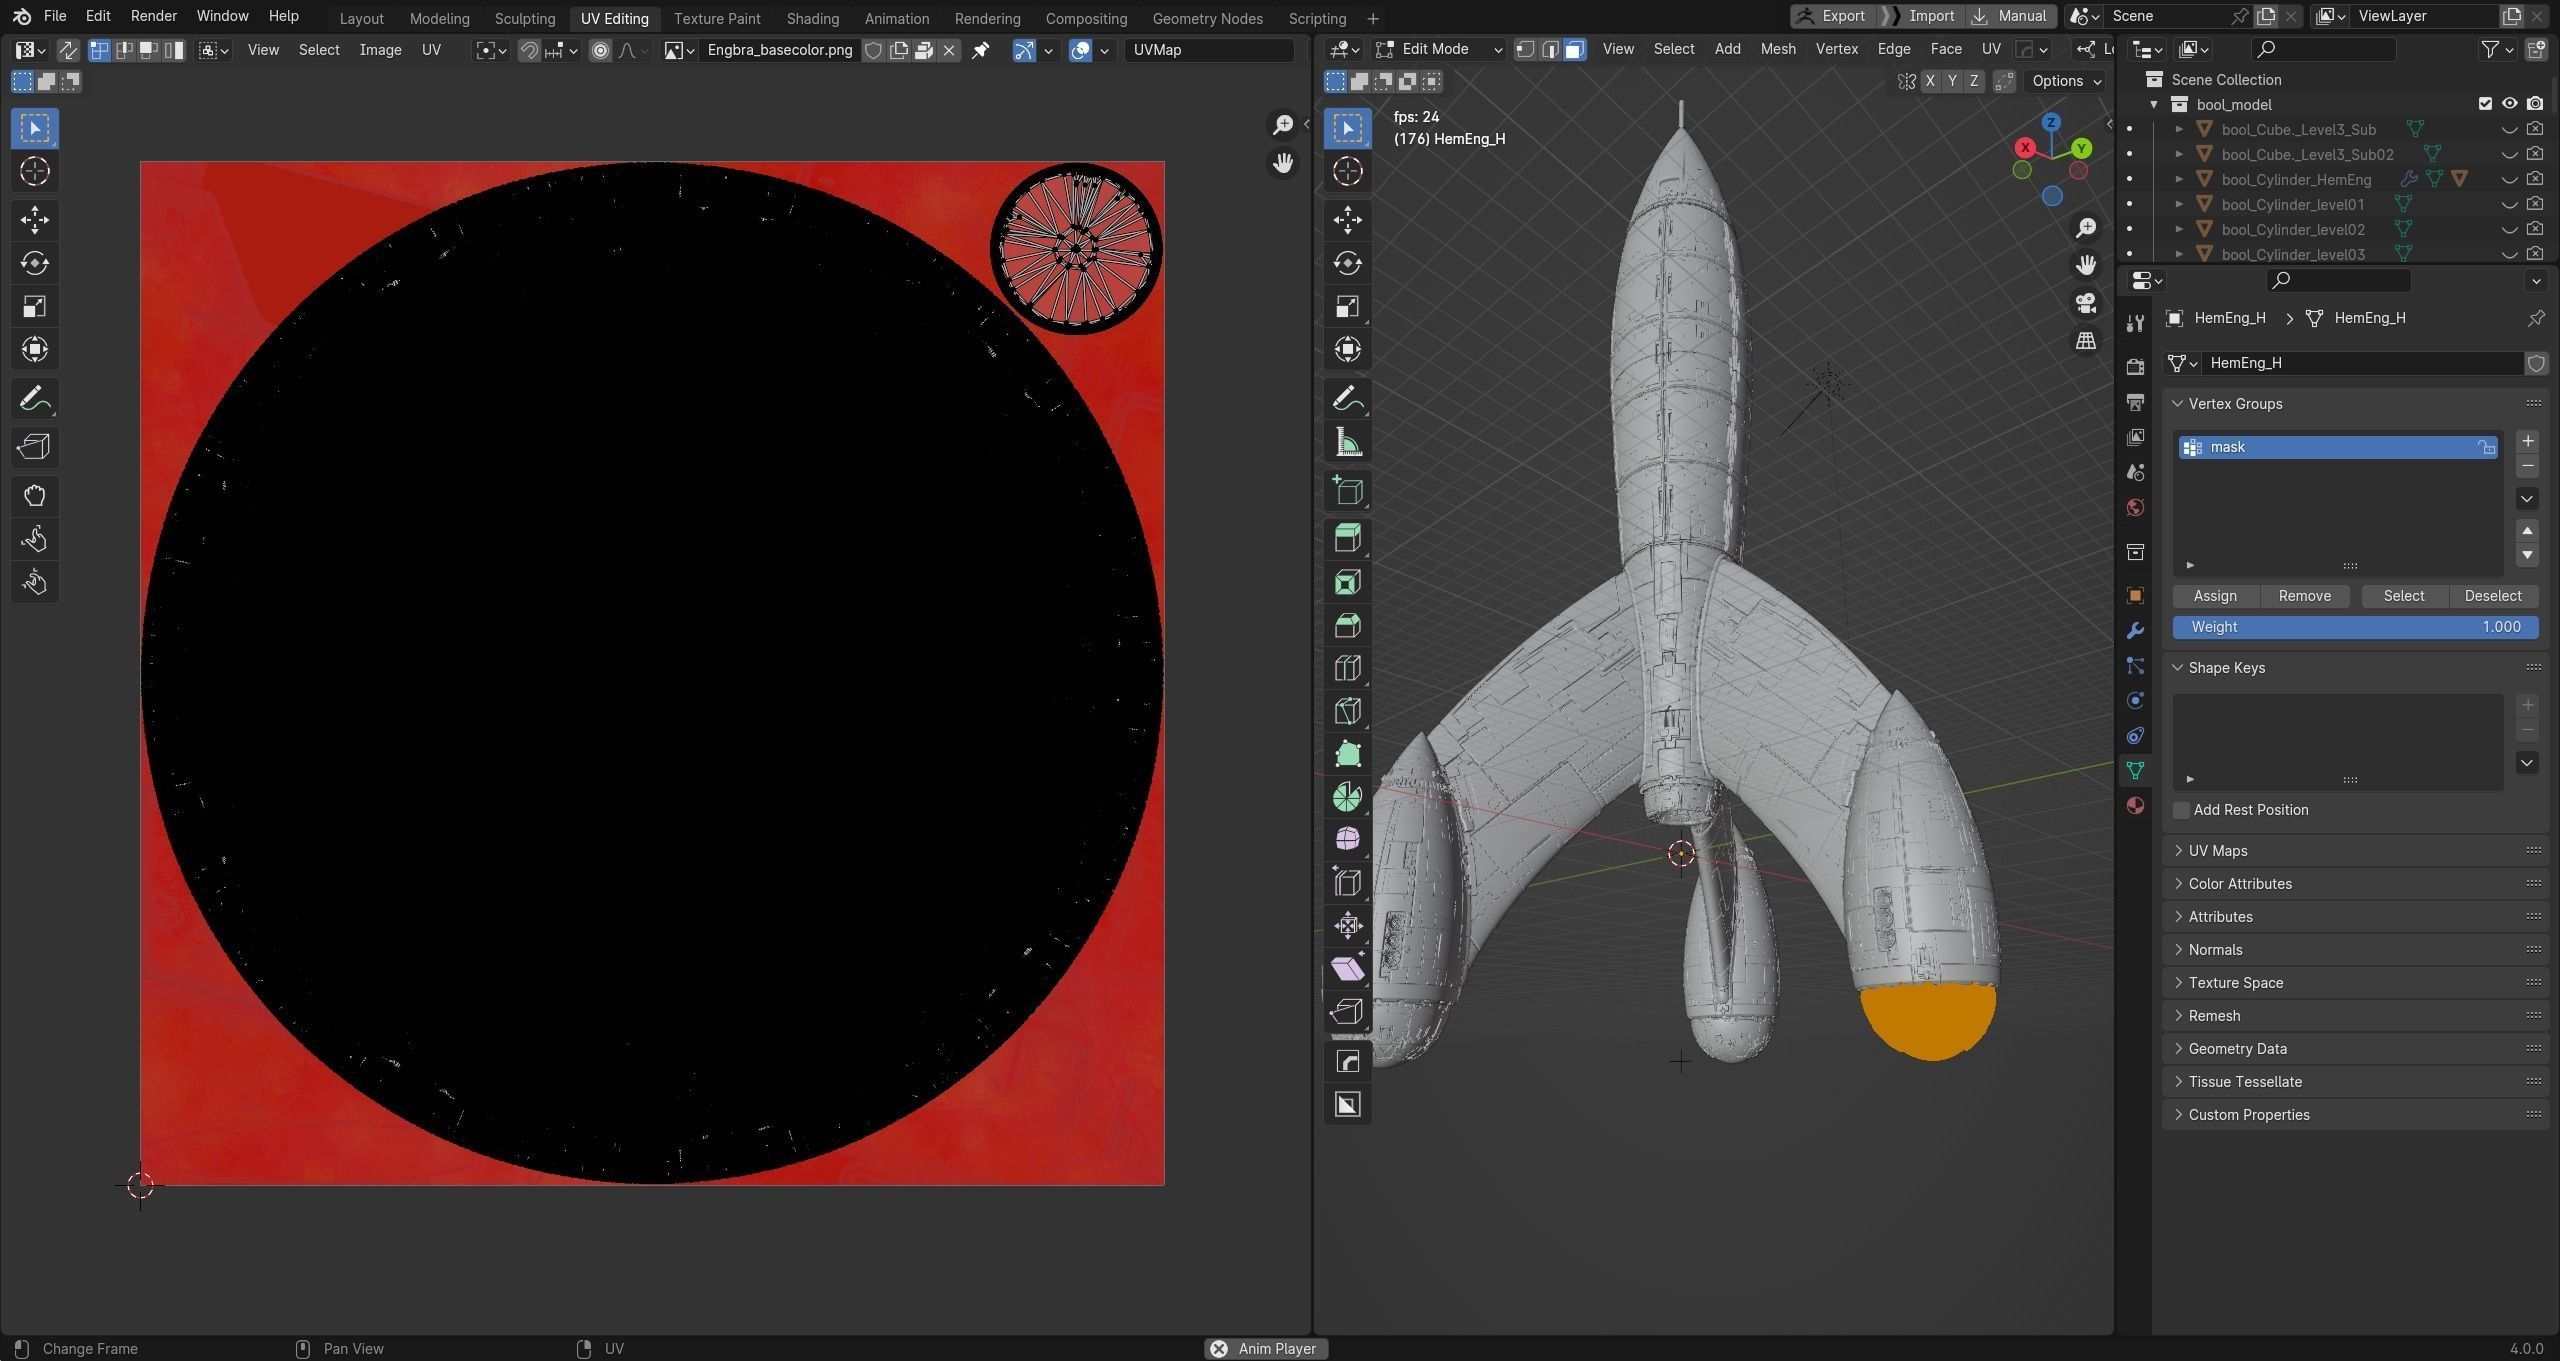Open the Edit Mode dropdown
This screenshot has height=1361, width=2560.
(x=1438, y=49)
